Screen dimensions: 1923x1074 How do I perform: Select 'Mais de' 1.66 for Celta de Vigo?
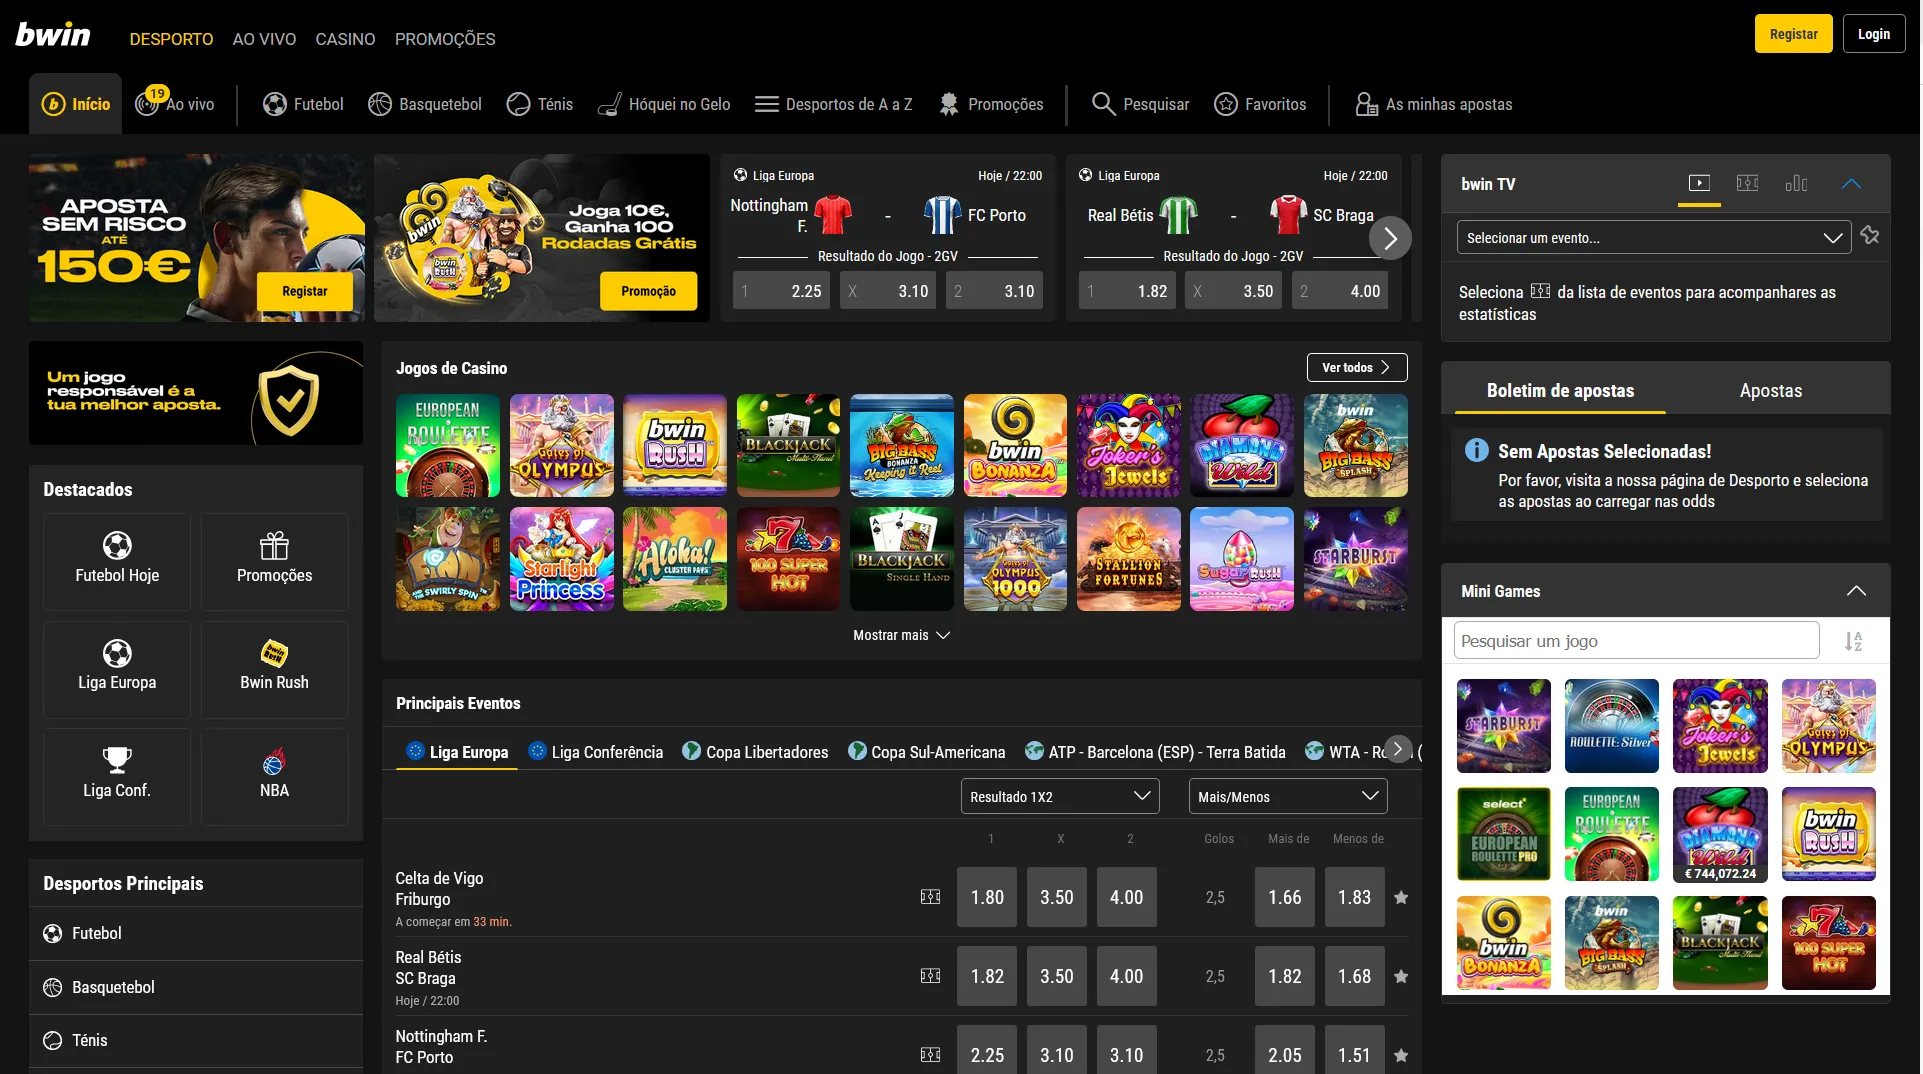(x=1285, y=897)
